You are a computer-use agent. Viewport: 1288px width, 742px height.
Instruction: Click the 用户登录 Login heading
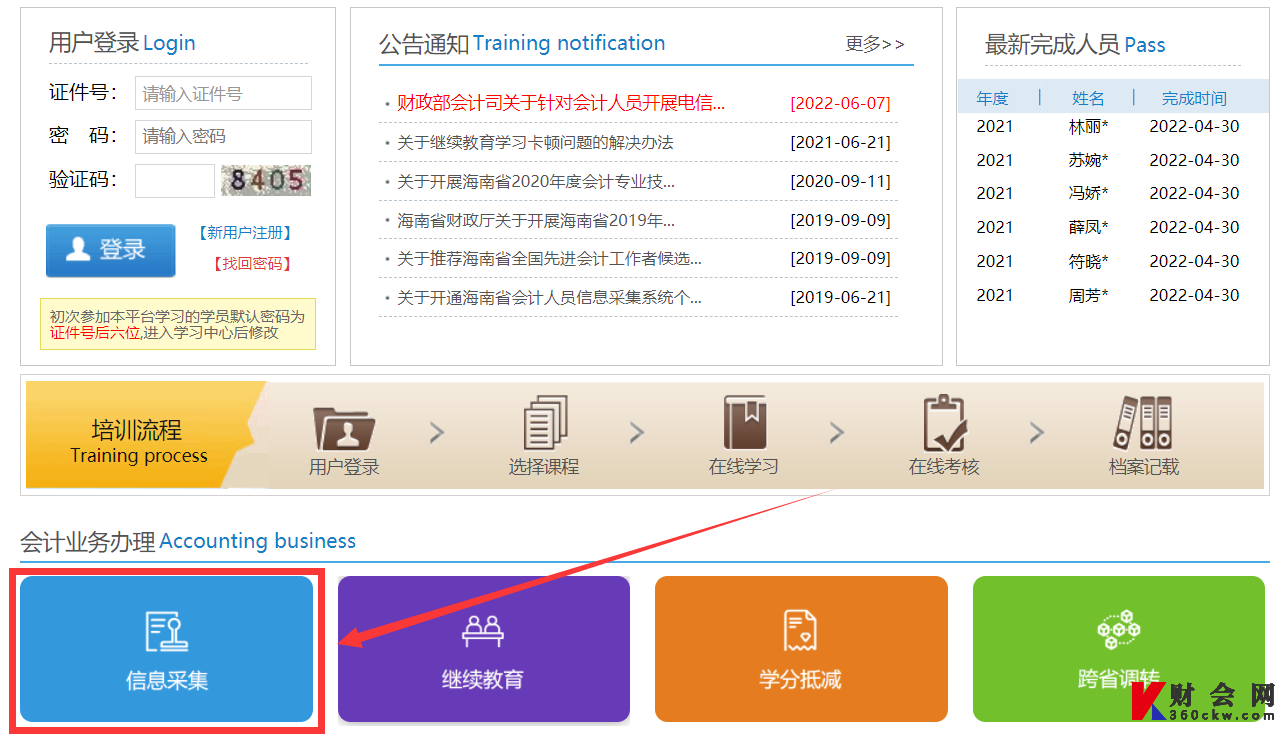(x=122, y=43)
